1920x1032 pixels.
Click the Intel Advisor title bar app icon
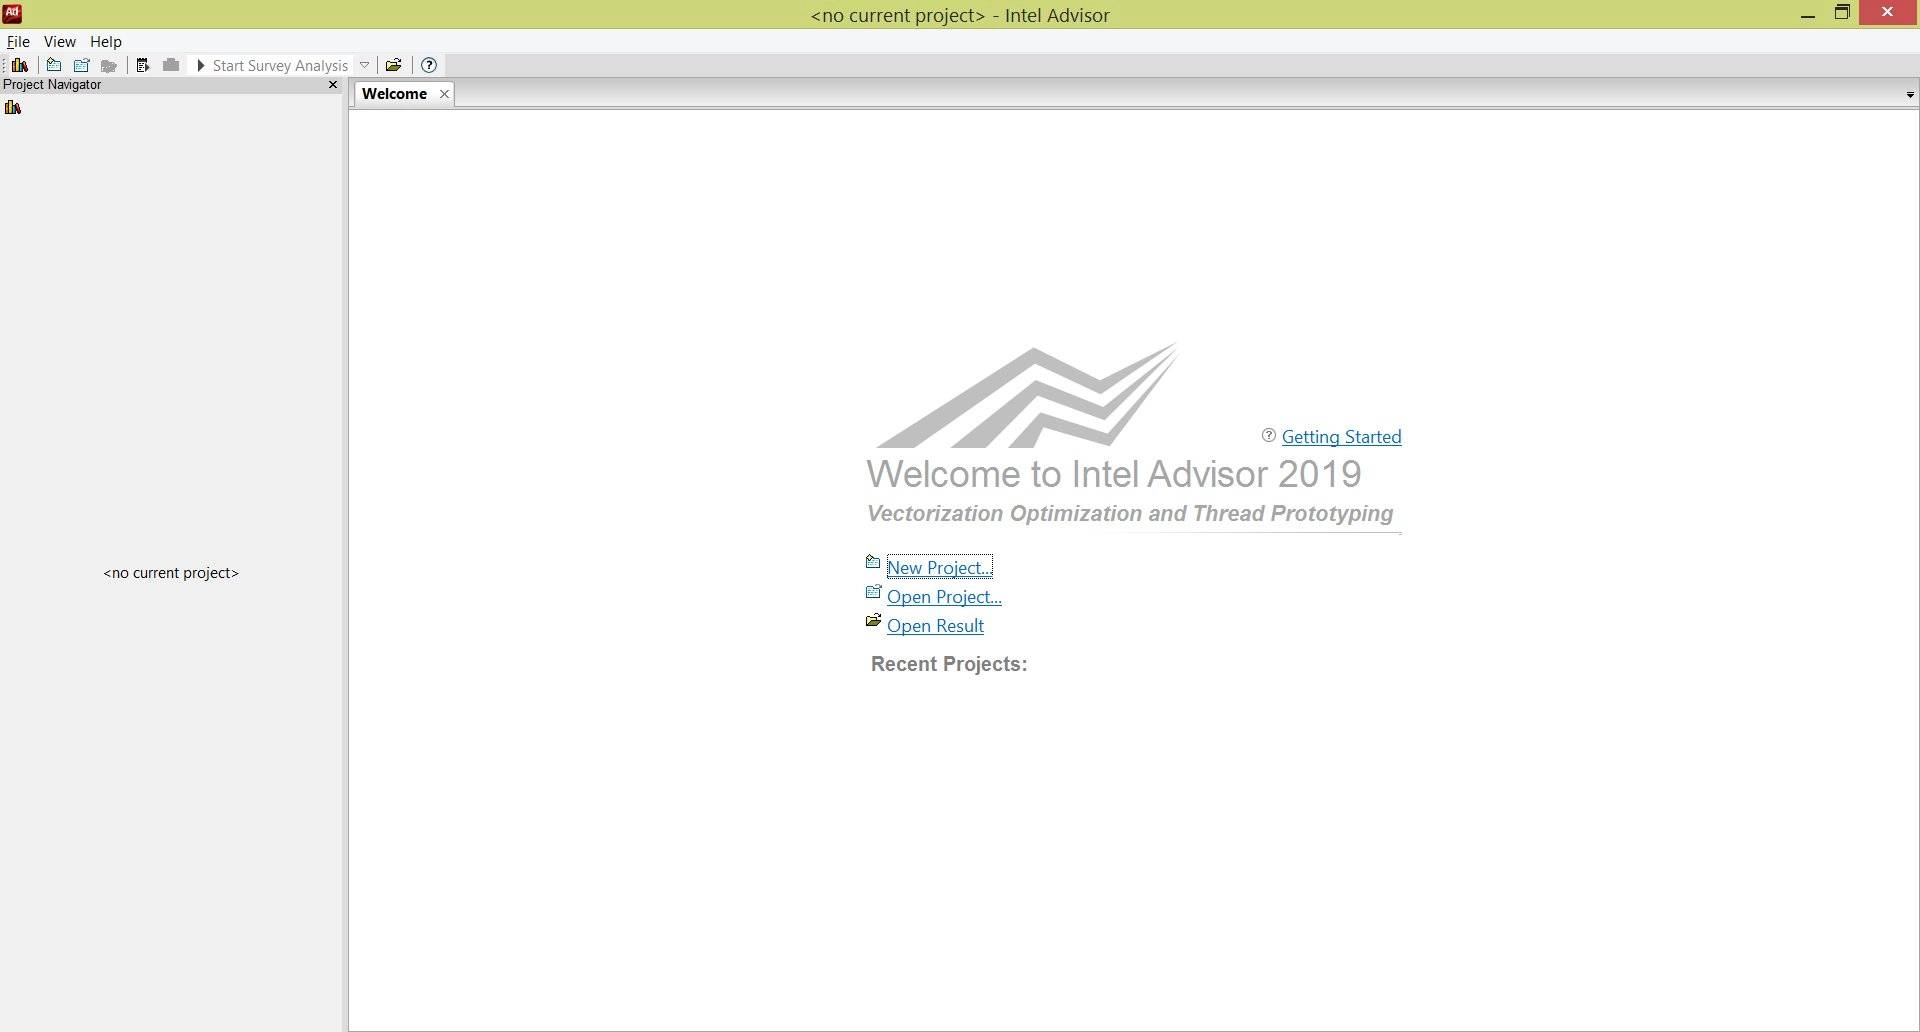tap(12, 13)
